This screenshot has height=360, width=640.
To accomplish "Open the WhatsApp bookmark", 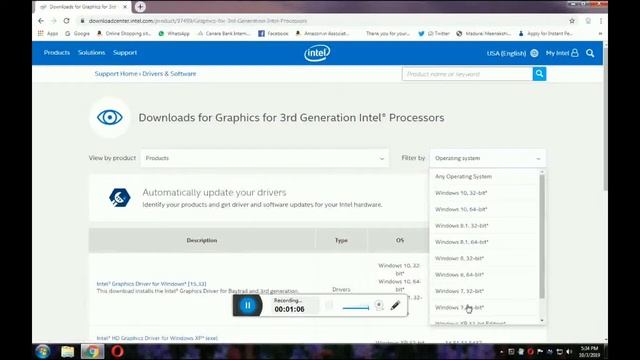I will tap(174, 33).
